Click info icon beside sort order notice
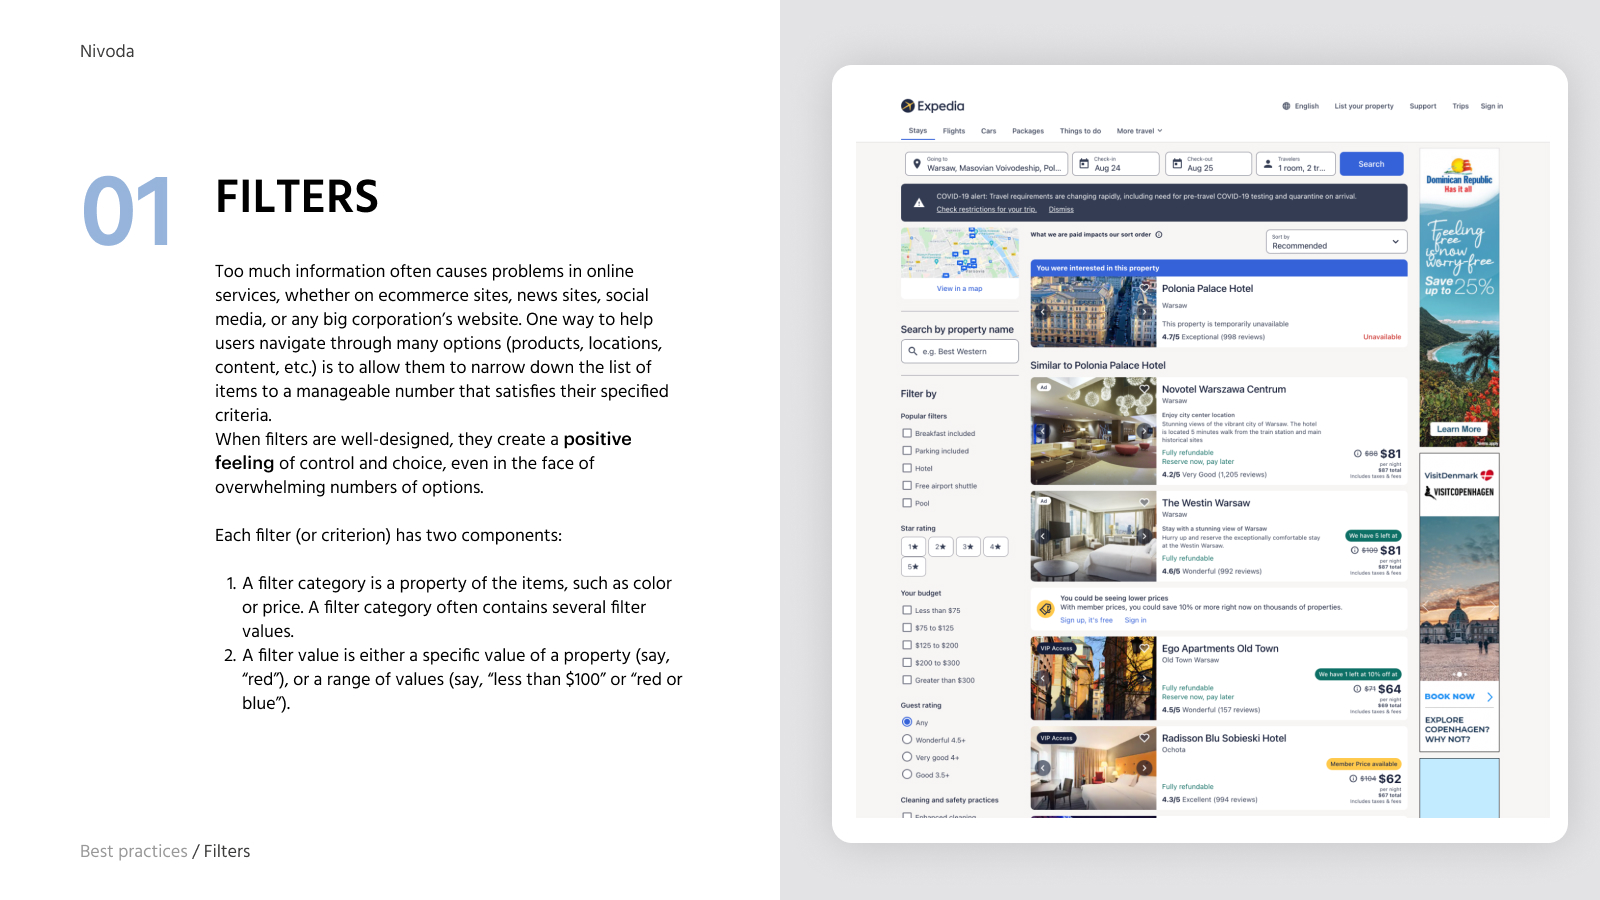 pyautogui.click(x=1159, y=235)
